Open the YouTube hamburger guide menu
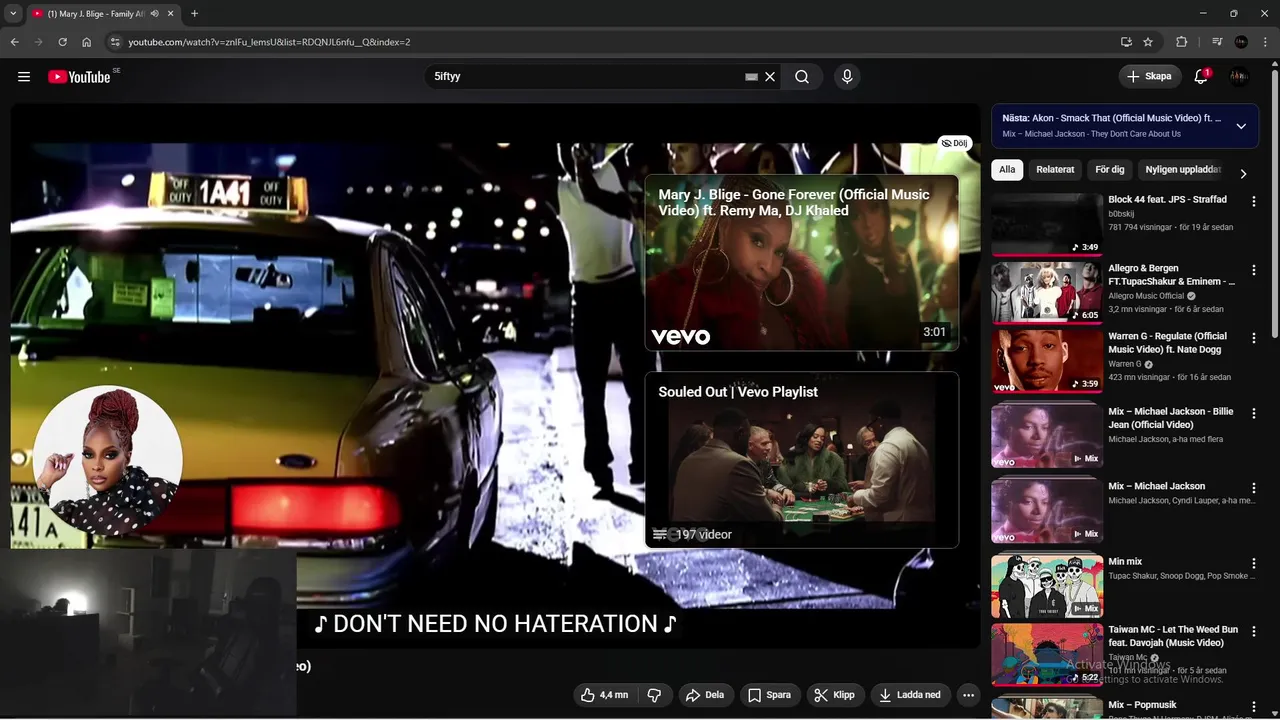This screenshot has height=720, width=1280. (x=24, y=76)
